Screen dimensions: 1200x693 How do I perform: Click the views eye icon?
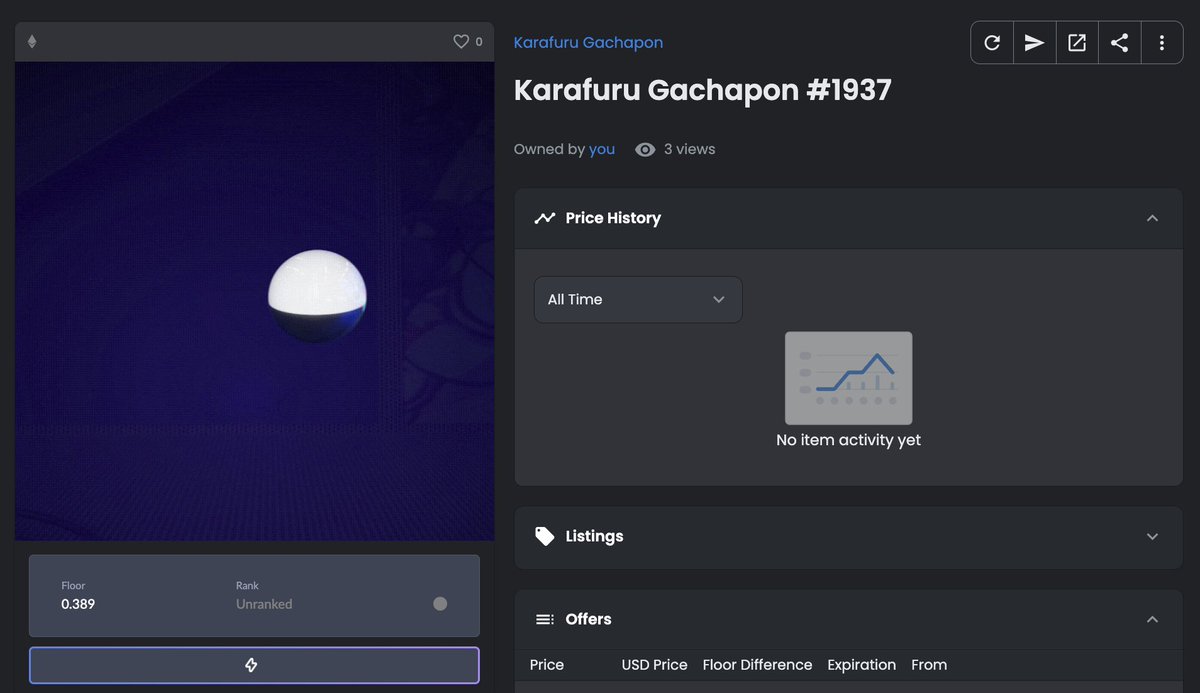(645, 148)
